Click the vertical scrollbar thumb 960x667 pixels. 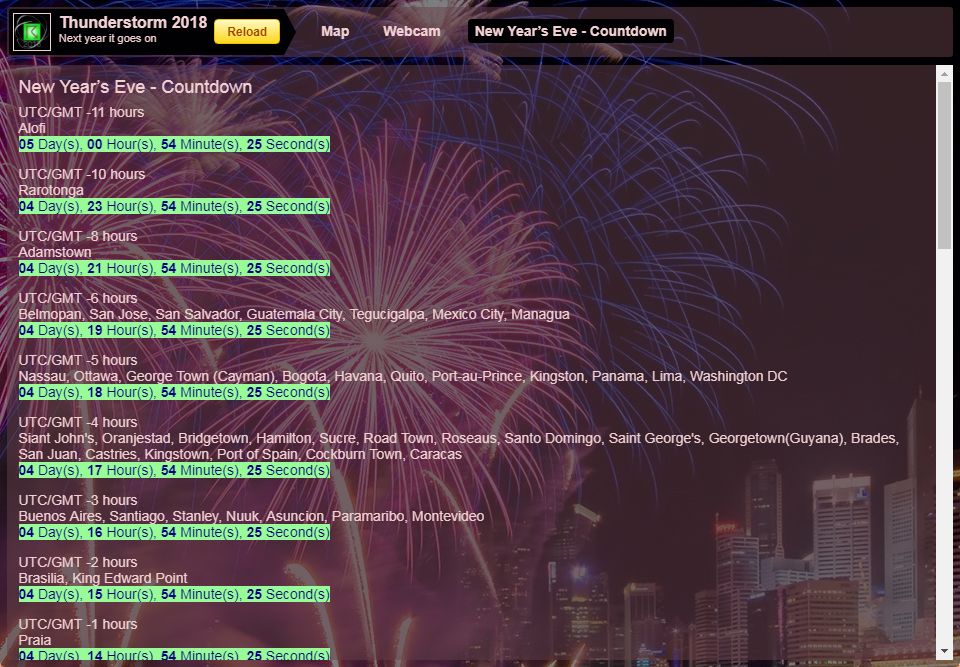944,165
